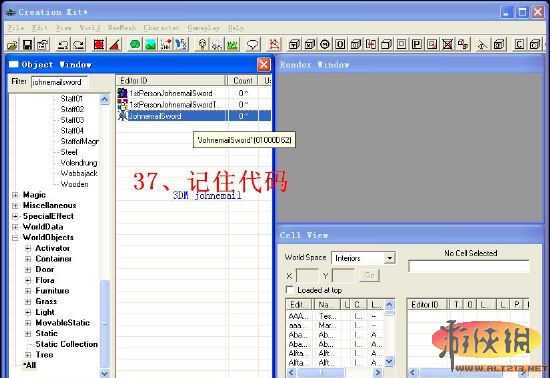Sort by Editor ID column in Object Window
This screenshot has width=550, height=378.
click(171, 81)
